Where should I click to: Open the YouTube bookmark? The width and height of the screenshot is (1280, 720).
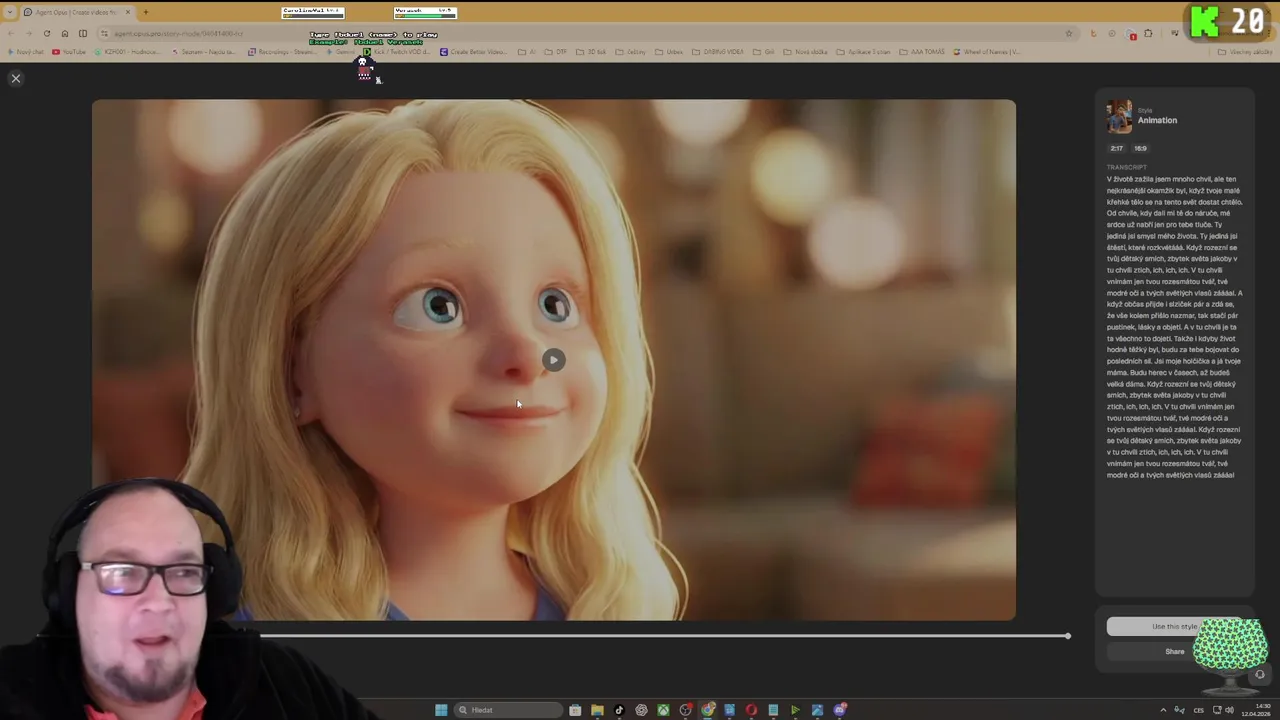[69, 51]
